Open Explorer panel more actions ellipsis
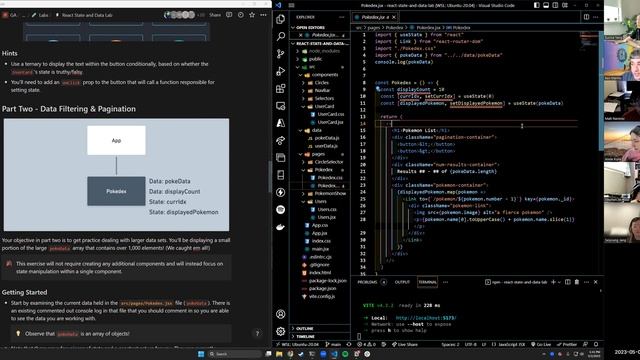The width and height of the screenshot is (640, 360). point(342,17)
